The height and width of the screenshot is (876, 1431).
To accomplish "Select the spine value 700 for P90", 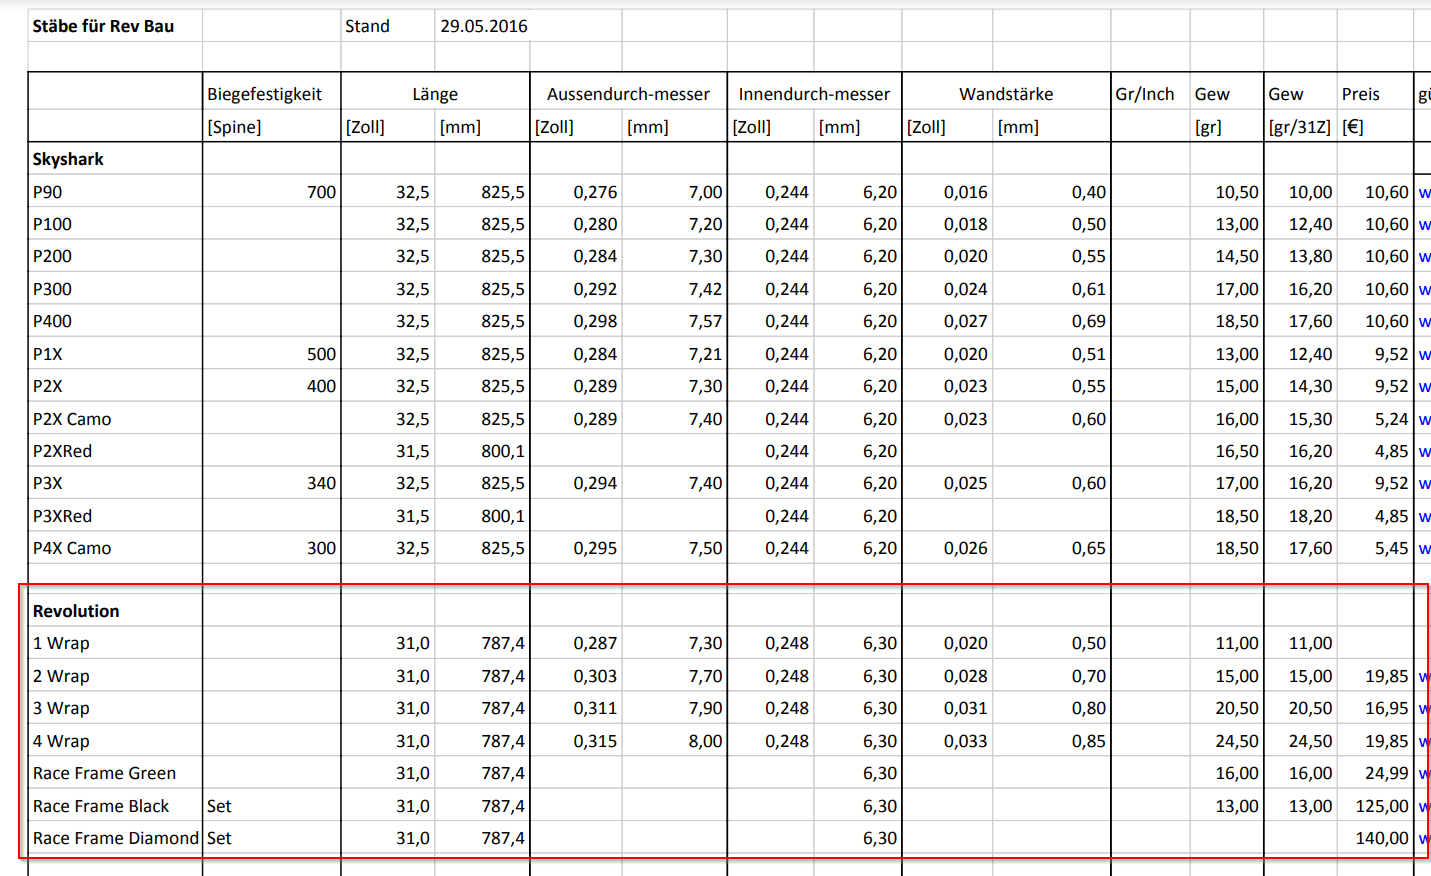I will [321, 192].
